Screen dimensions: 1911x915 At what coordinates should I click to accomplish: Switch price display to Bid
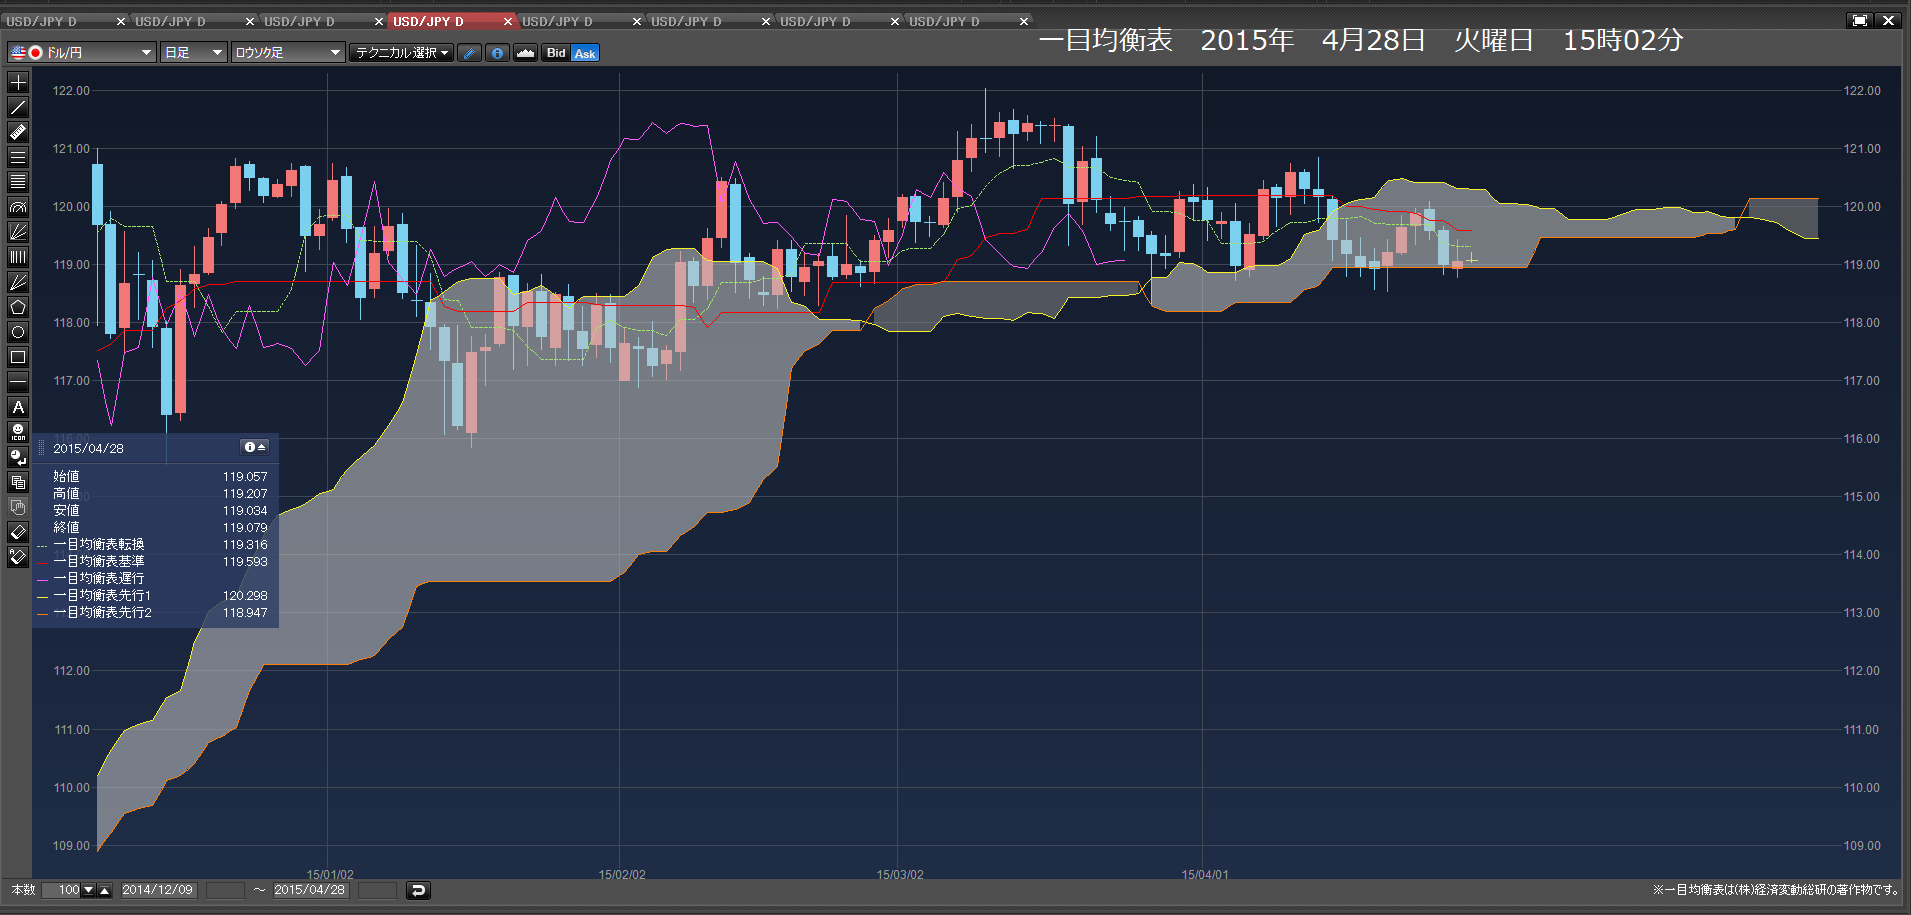pyautogui.click(x=556, y=53)
